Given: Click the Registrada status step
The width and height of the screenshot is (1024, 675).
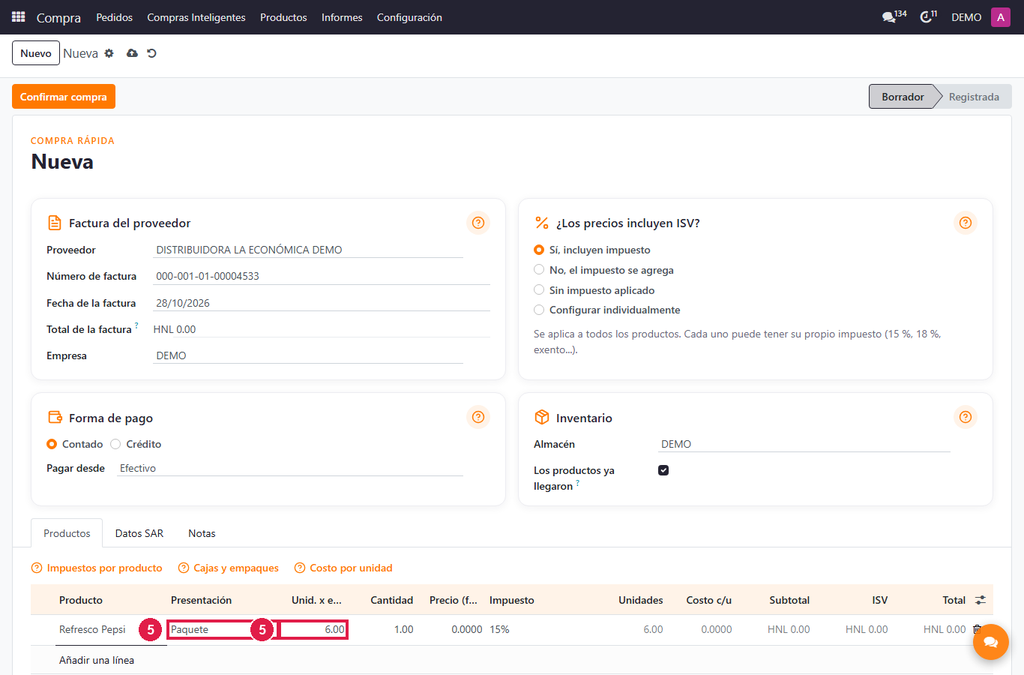Looking at the screenshot, I should pyautogui.click(x=974, y=97).
